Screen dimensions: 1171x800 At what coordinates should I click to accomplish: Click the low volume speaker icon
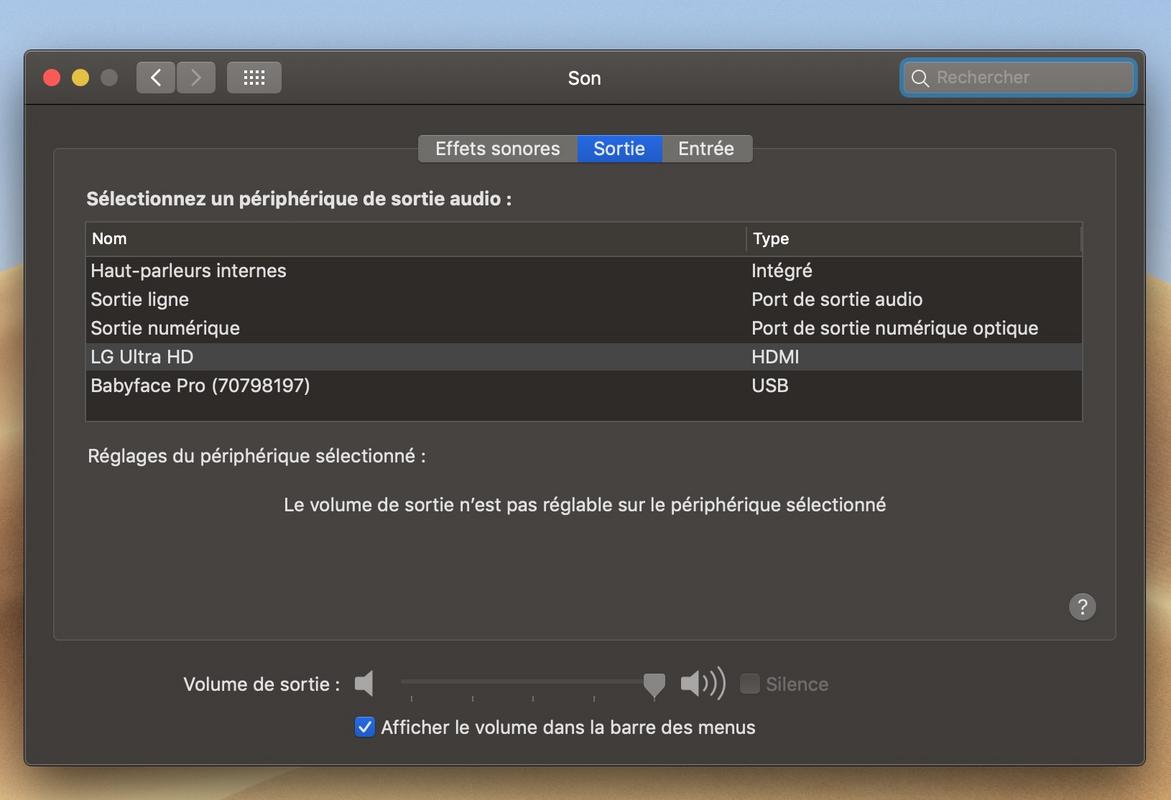[x=364, y=683]
